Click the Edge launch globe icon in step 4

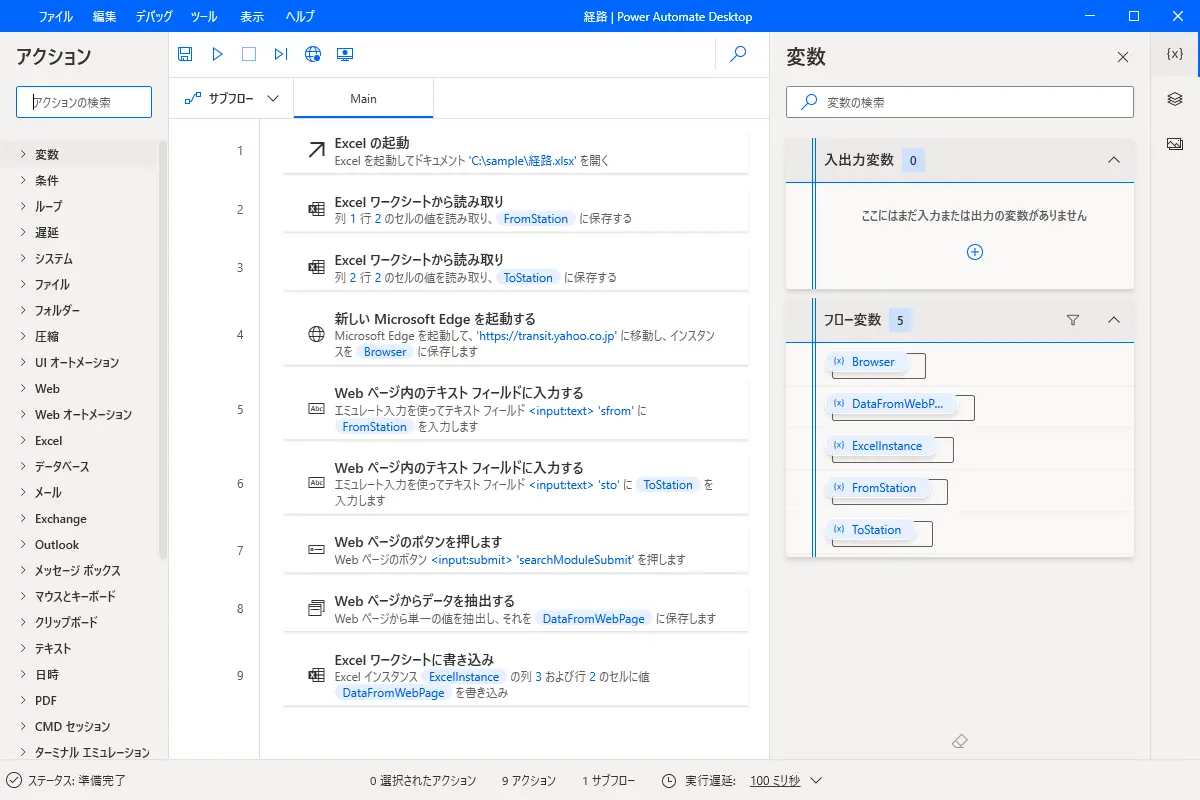316,335
